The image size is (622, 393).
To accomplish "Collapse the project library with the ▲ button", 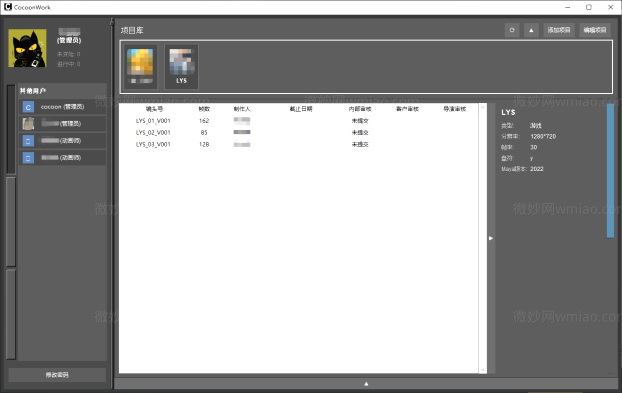I will click(x=531, y=30).
